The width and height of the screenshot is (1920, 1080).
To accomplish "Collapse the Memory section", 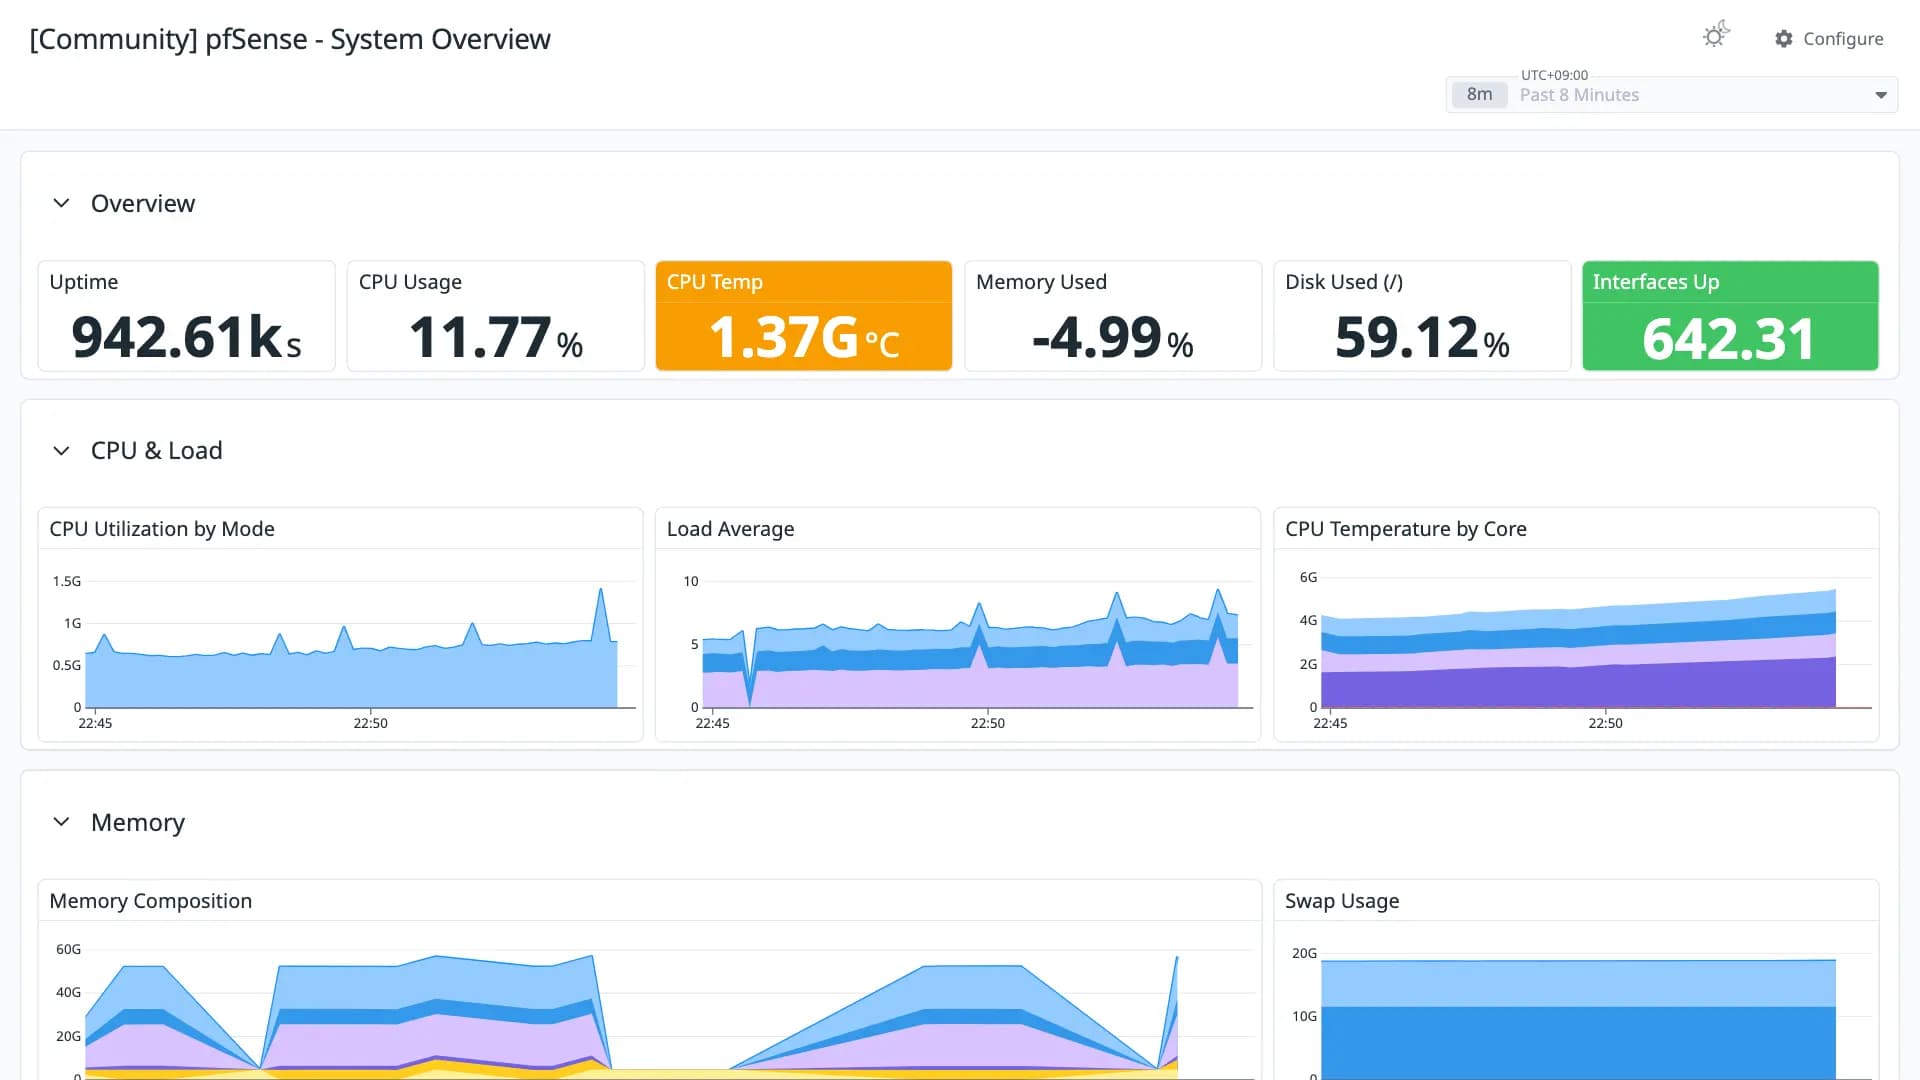I will point(61,822).
